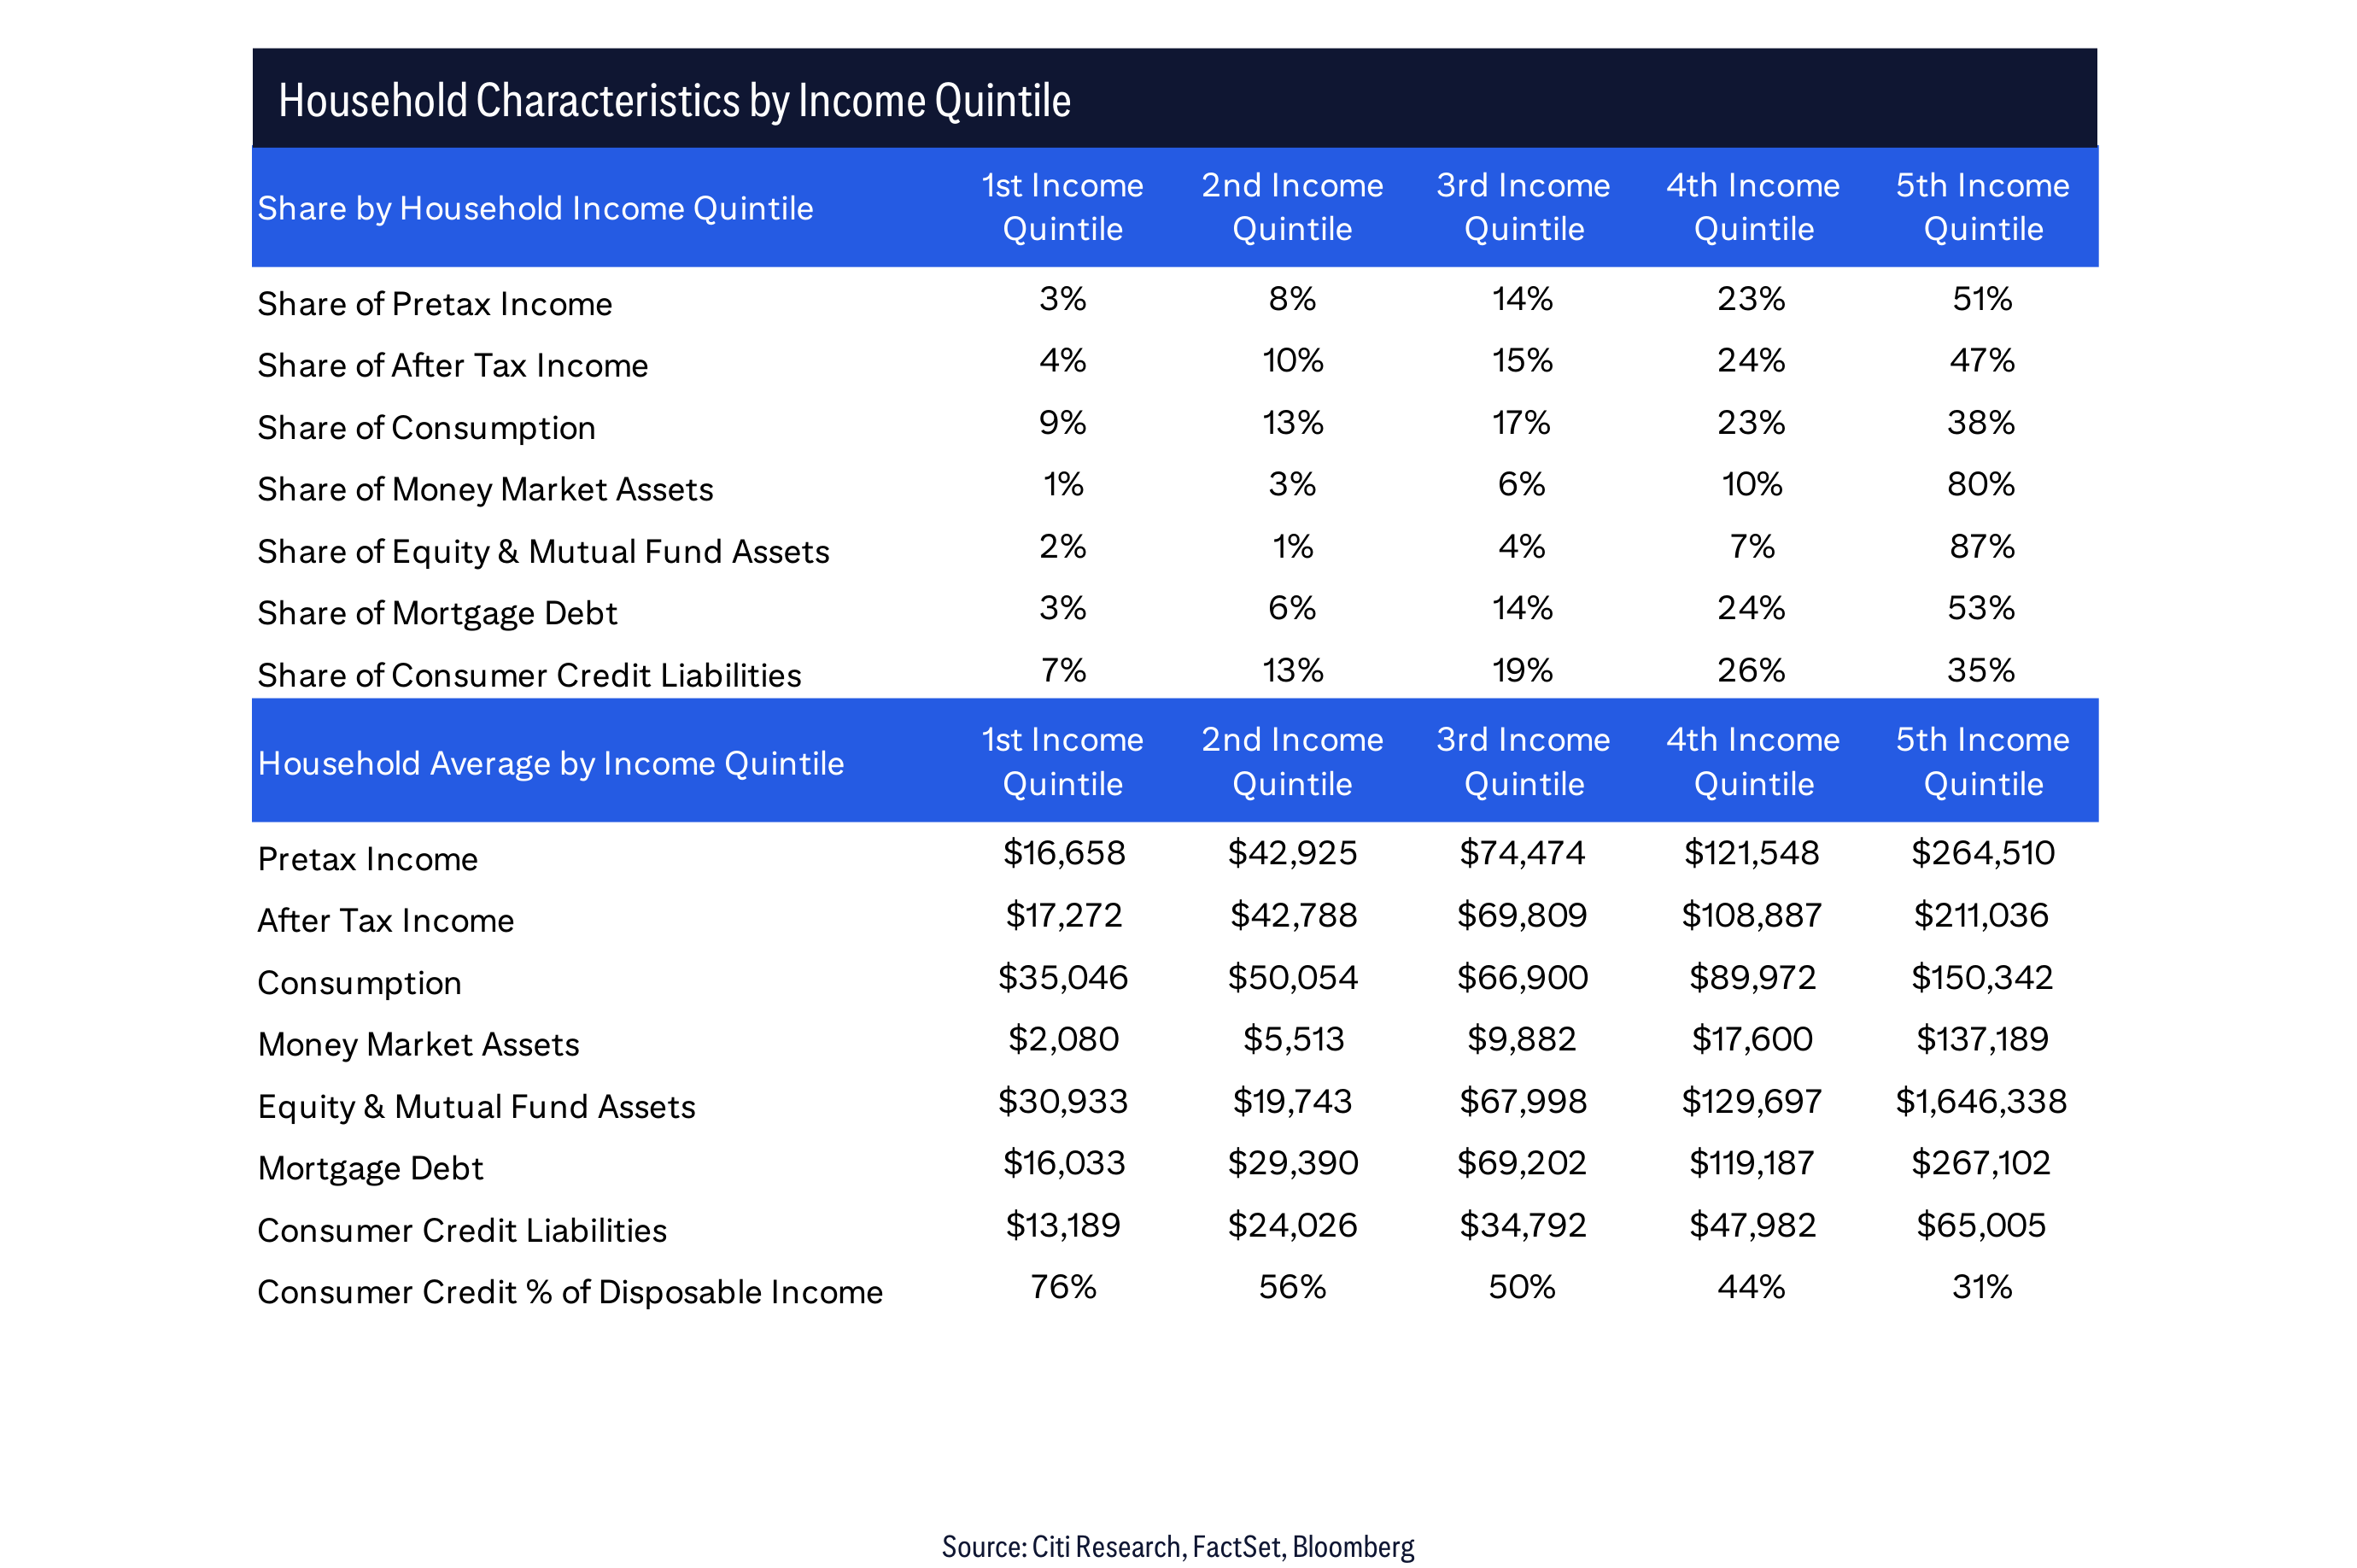
Task: Click the $74,474 third quintile pretax income
Action: pos(1522,853)
